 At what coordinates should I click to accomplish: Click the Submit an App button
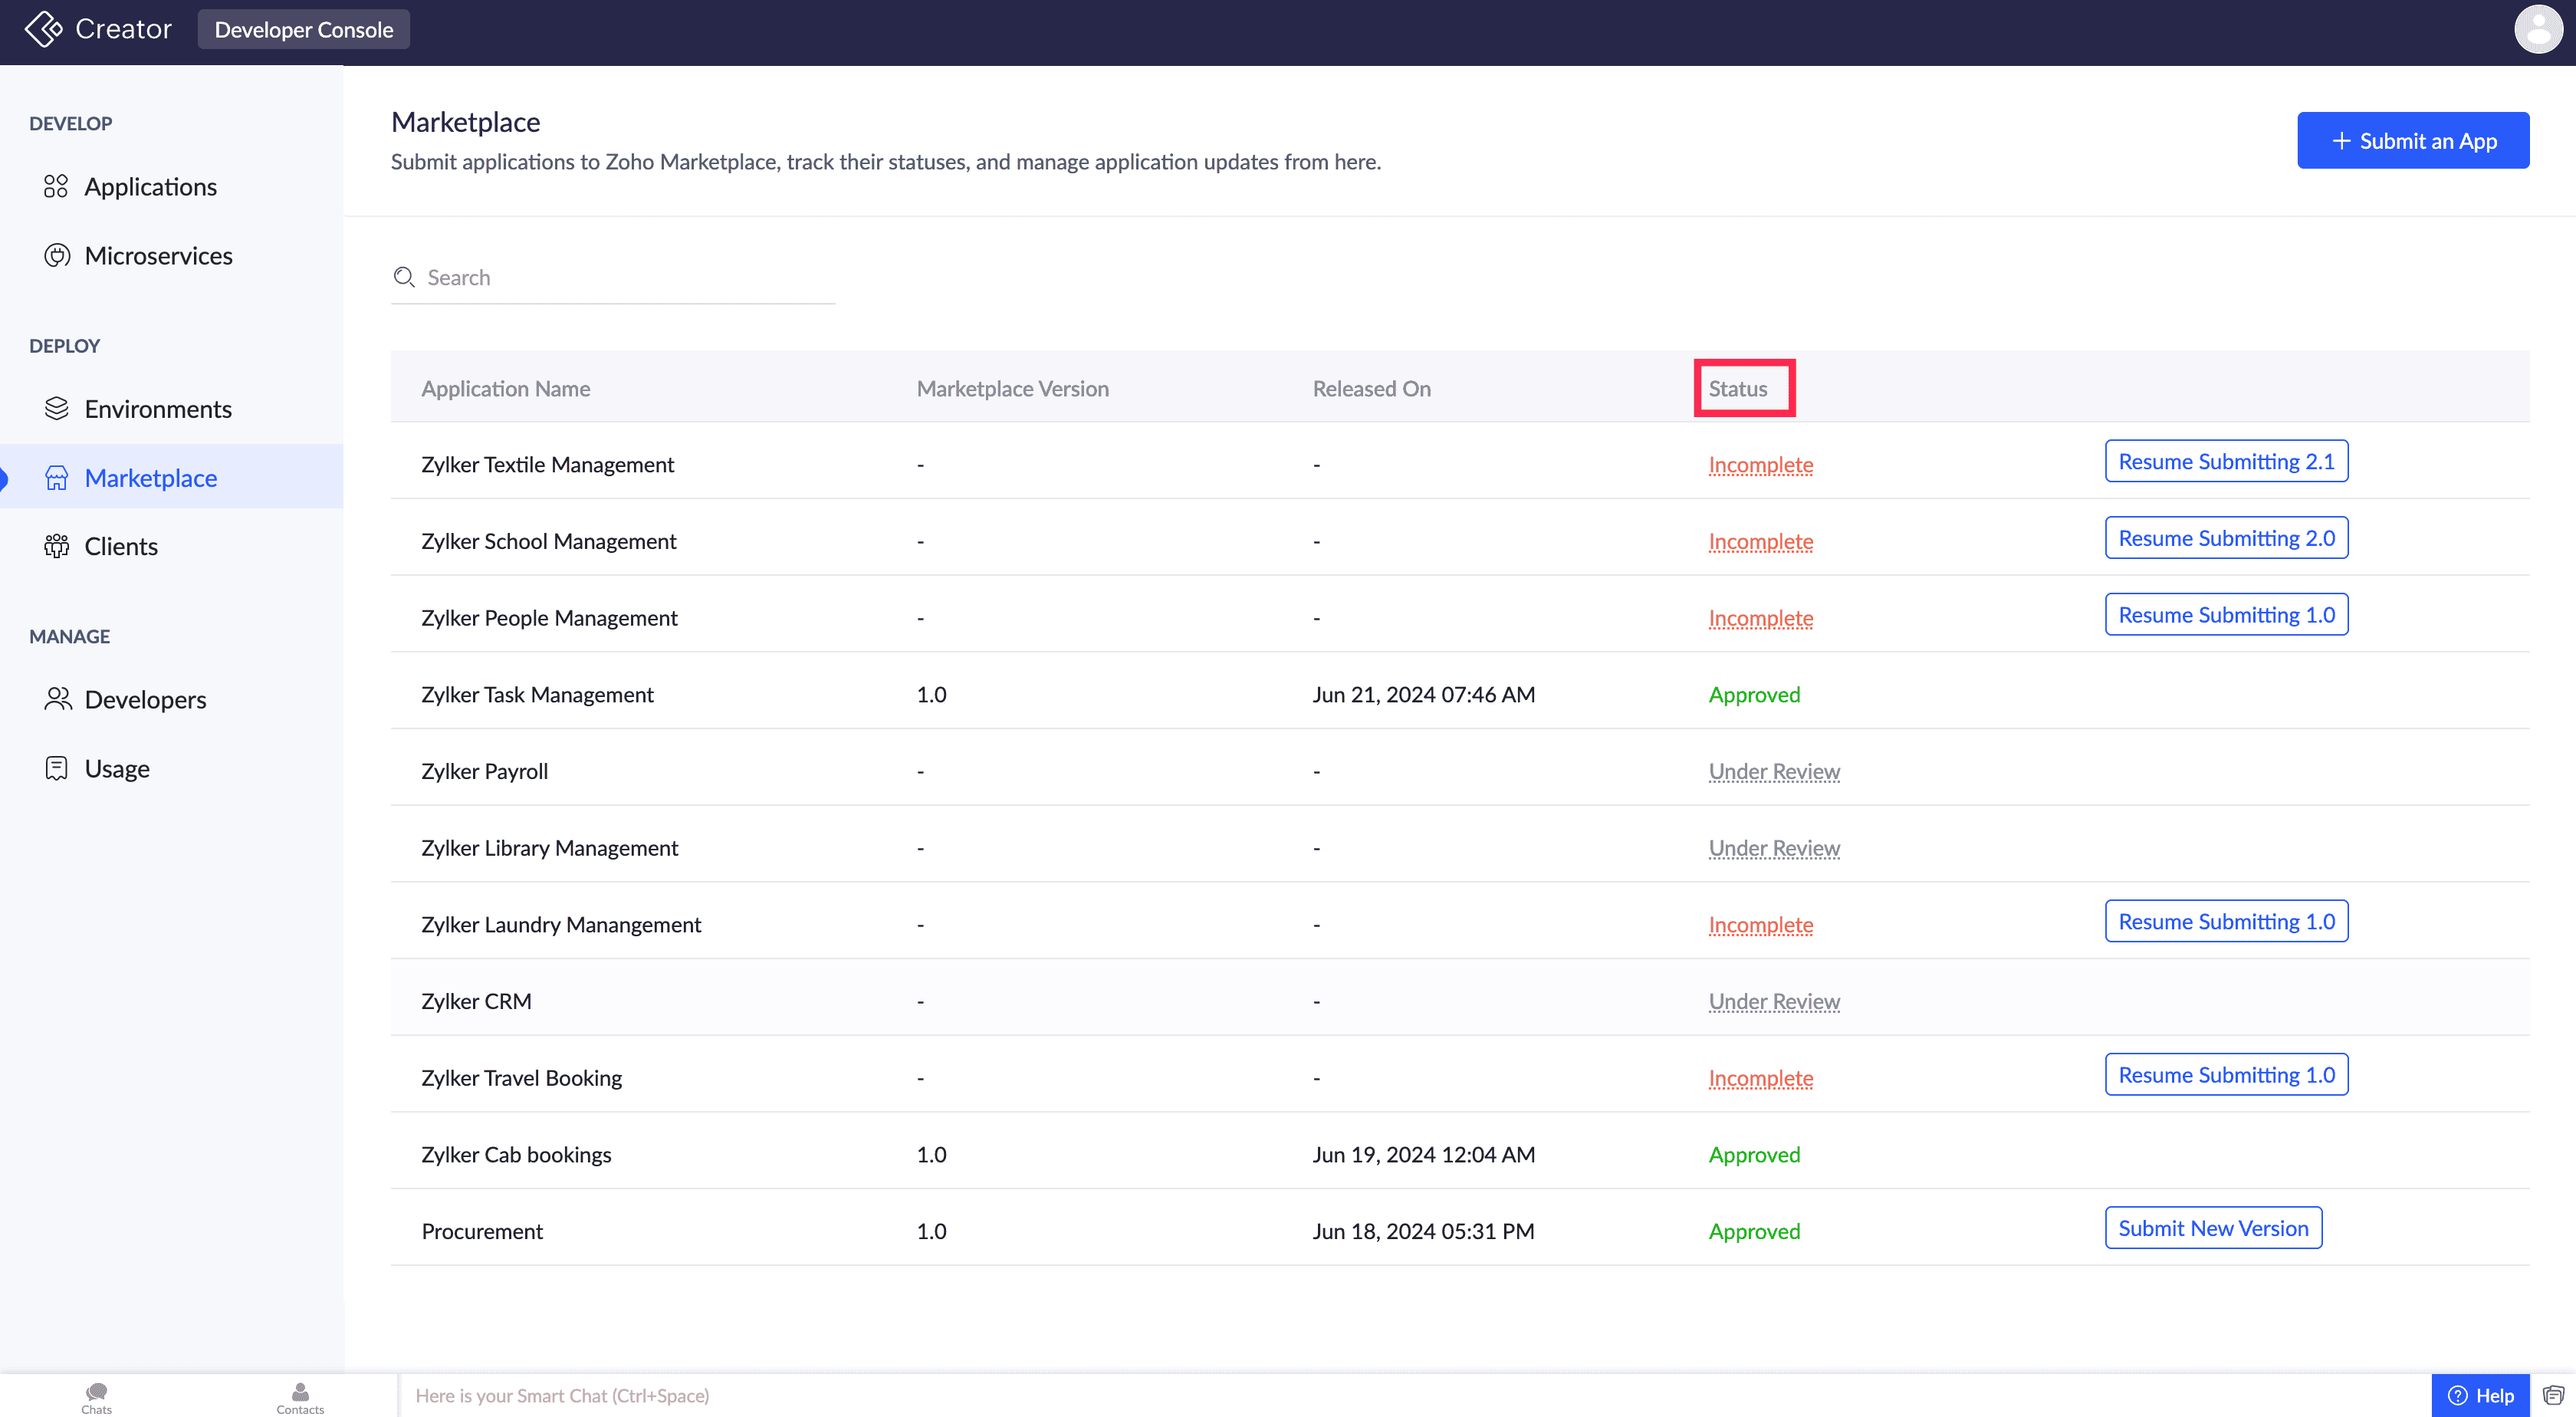pyautogui.click(x=2412, y=141)
